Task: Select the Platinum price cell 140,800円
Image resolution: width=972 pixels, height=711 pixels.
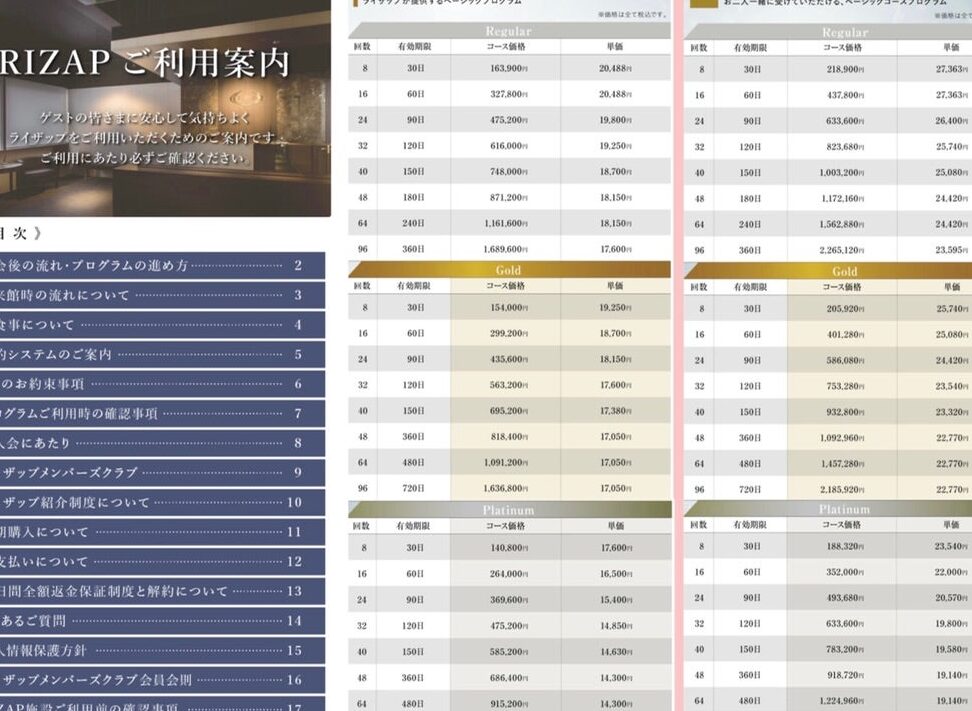Action: 508,548
